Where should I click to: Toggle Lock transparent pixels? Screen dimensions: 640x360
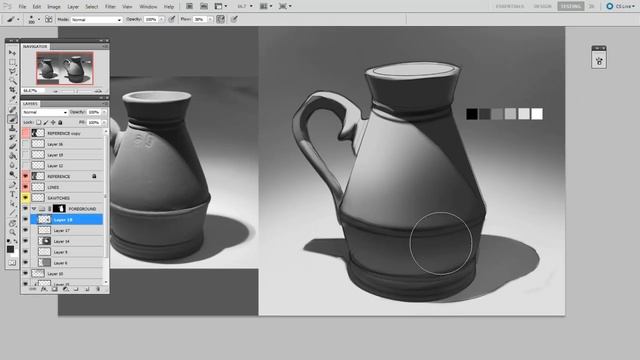point(38,122)
